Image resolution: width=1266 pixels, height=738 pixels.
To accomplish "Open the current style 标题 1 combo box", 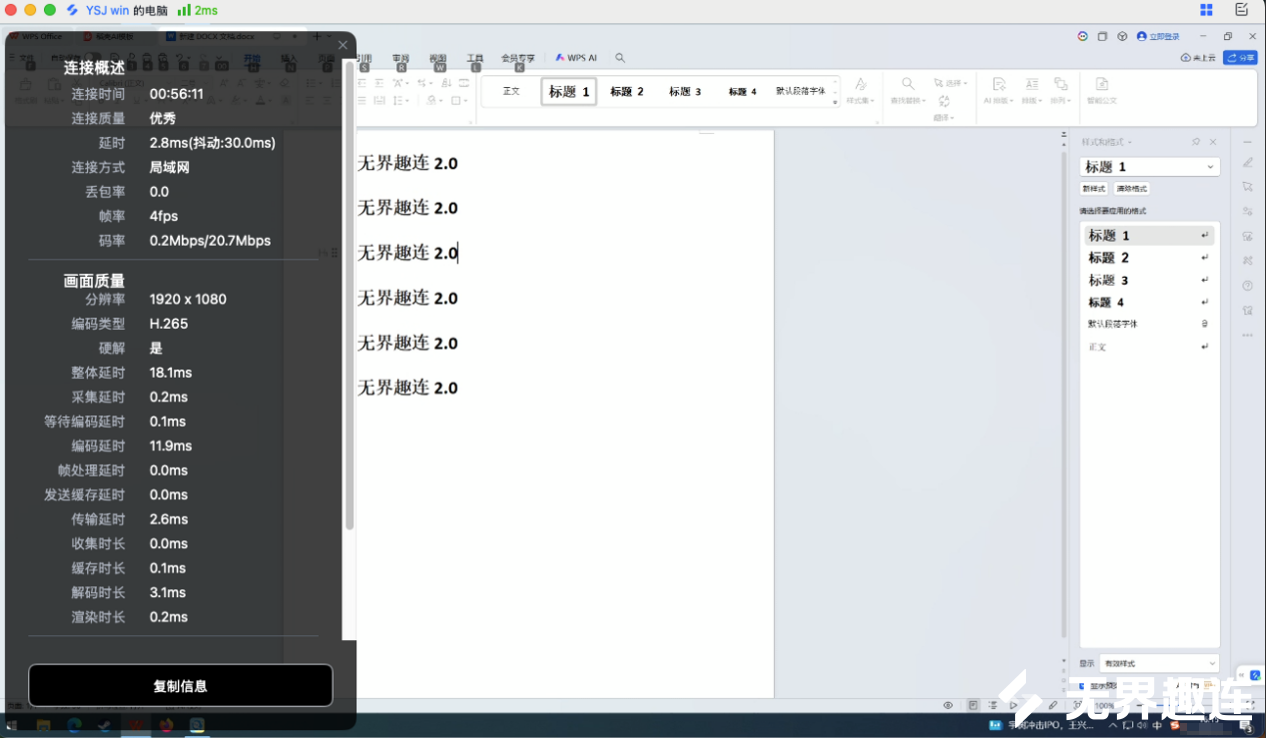I will point(1150,167).
